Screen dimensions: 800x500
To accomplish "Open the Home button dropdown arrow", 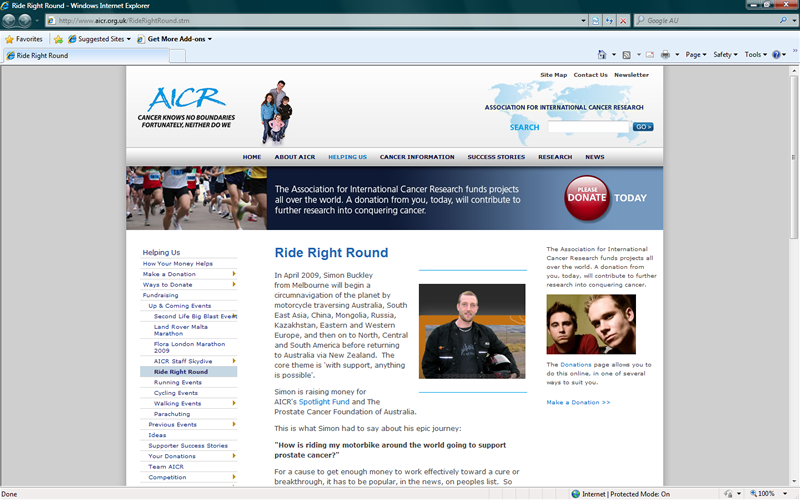I will 614,55.
